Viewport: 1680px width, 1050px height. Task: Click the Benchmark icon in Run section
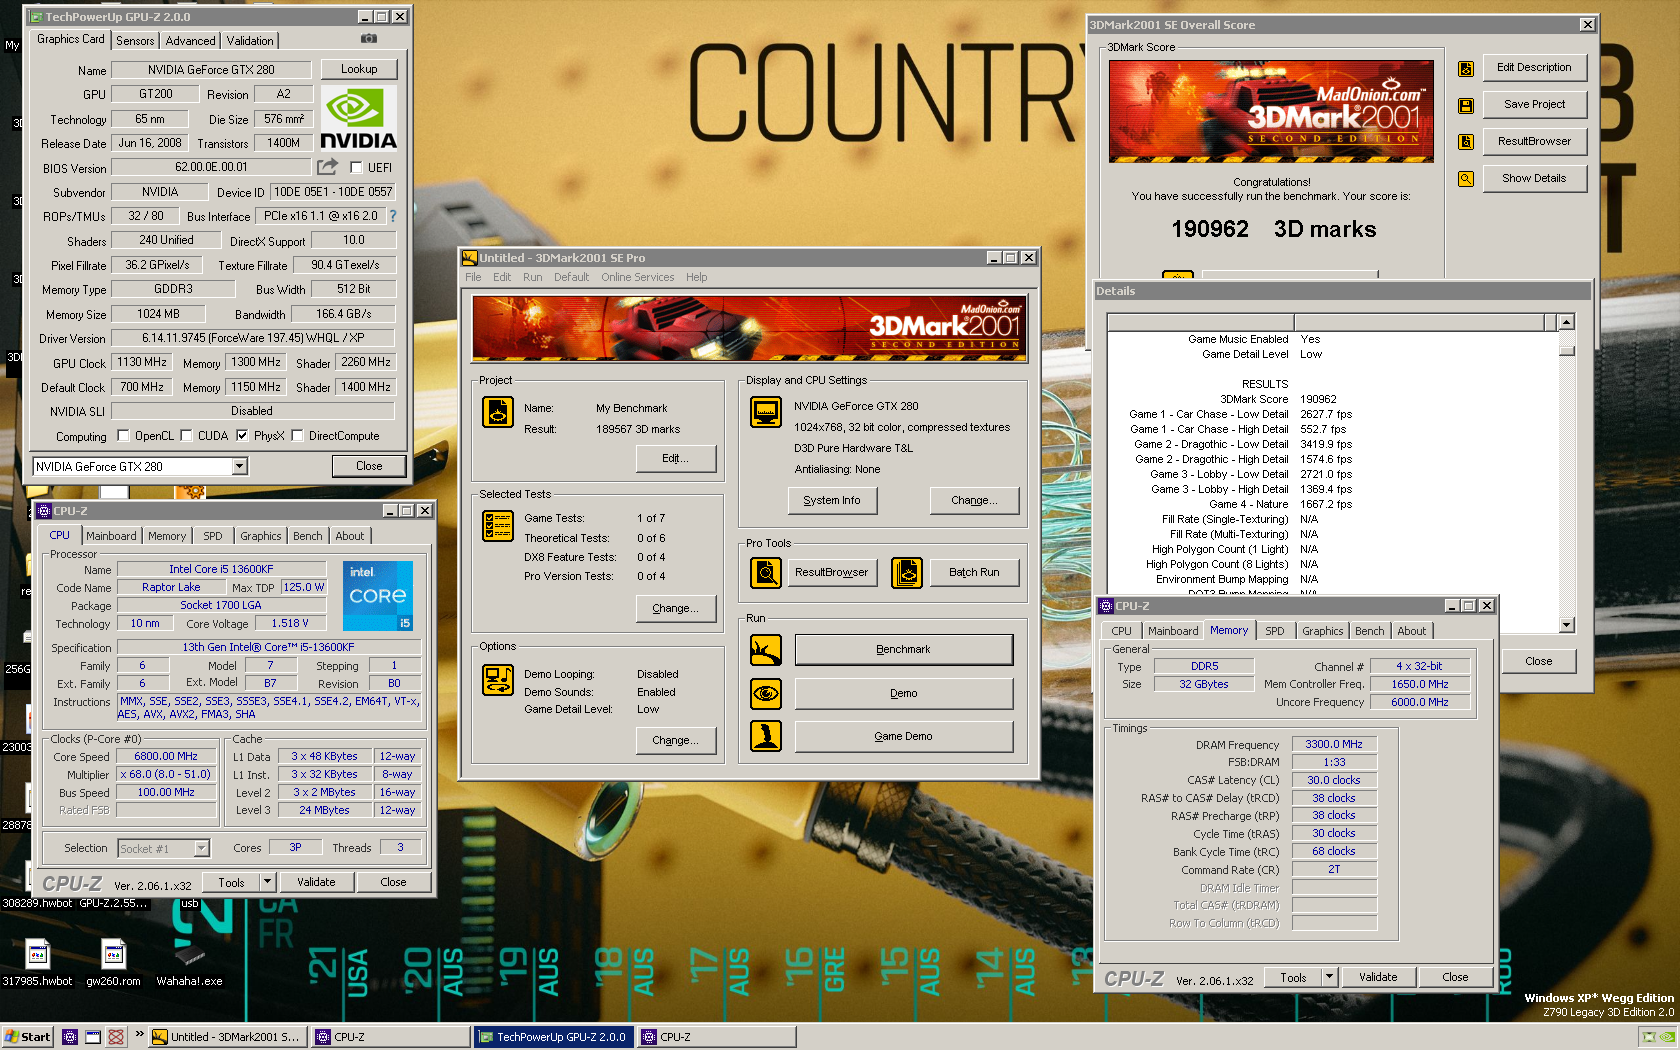pyautogui.click(x=766, y=650)
